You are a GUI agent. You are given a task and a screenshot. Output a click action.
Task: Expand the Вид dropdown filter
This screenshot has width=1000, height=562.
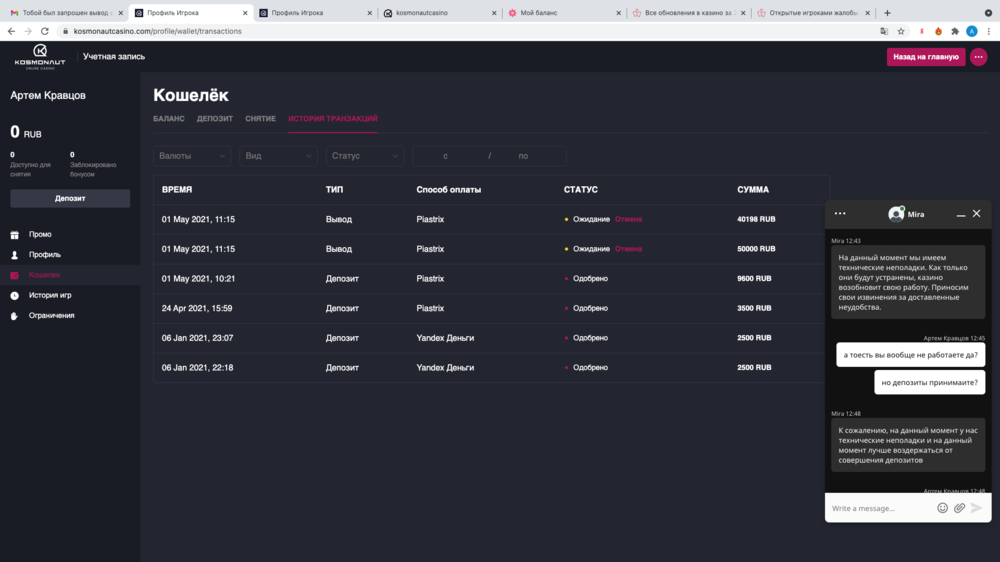278,156
